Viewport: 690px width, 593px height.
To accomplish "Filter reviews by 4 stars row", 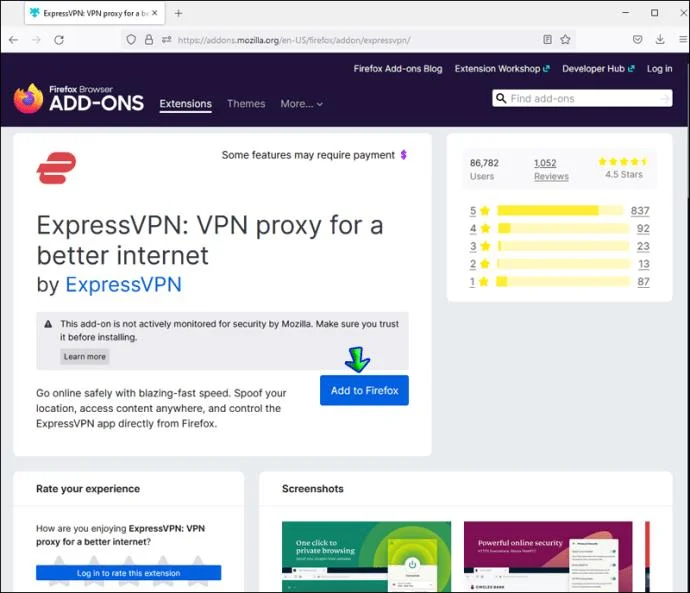I will click(x=559, y=228).
